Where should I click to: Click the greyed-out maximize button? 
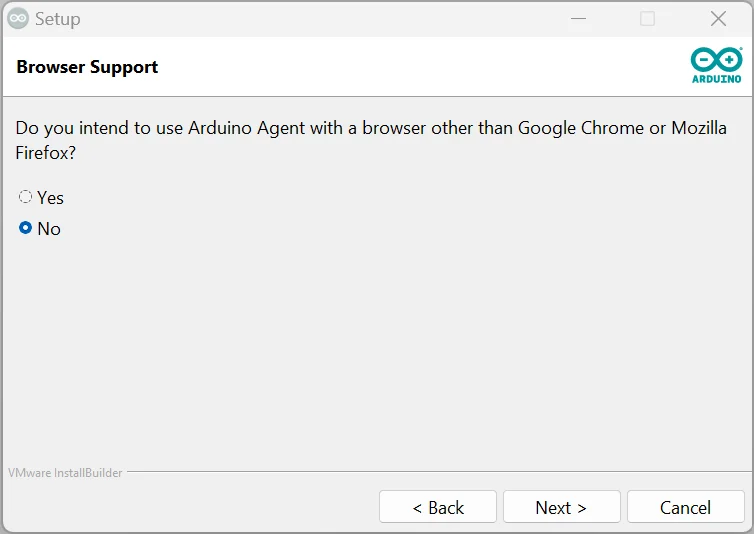[x=647, y=19]
